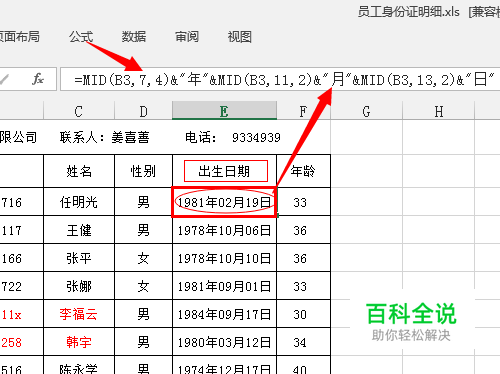The width and height of the screenshot is (500, 374).
Task: Select age cell showing 34
Action: tap(303, 342)
